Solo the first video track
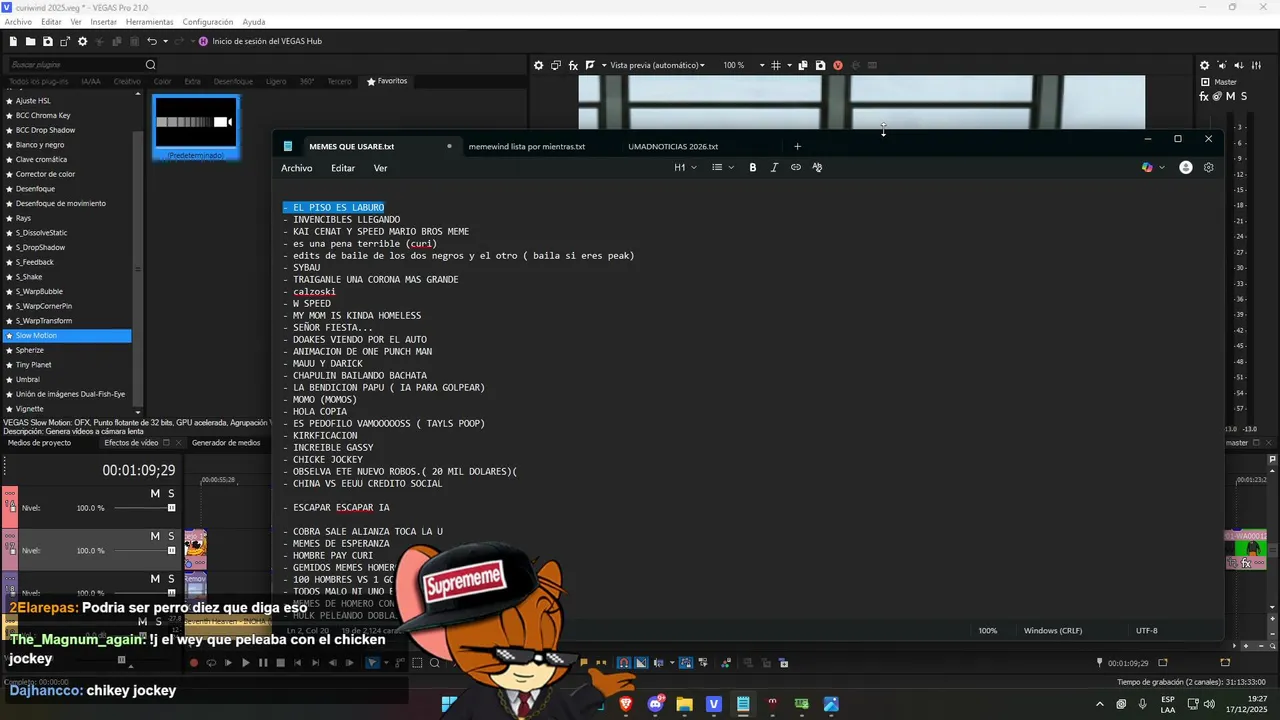The image size is (1280, 720). coord(171,494)
